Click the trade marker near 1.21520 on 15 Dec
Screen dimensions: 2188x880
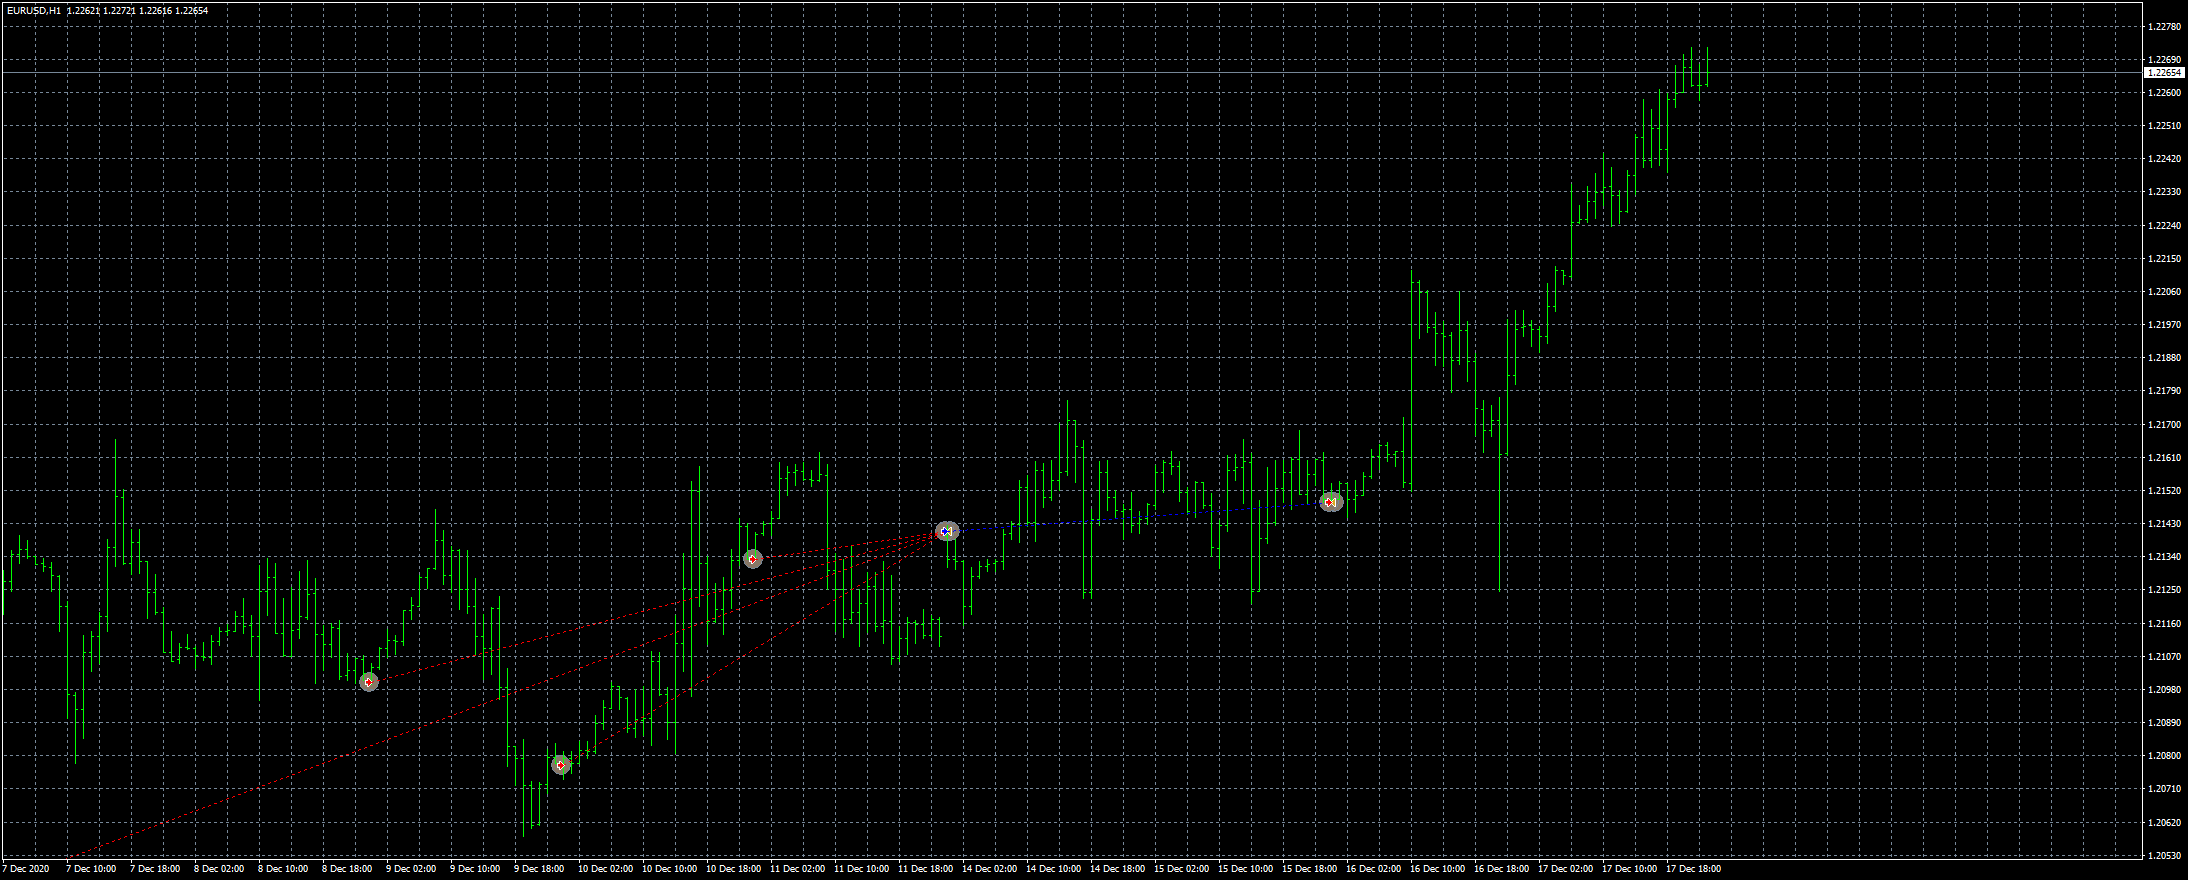click(x=1330, y=502)
